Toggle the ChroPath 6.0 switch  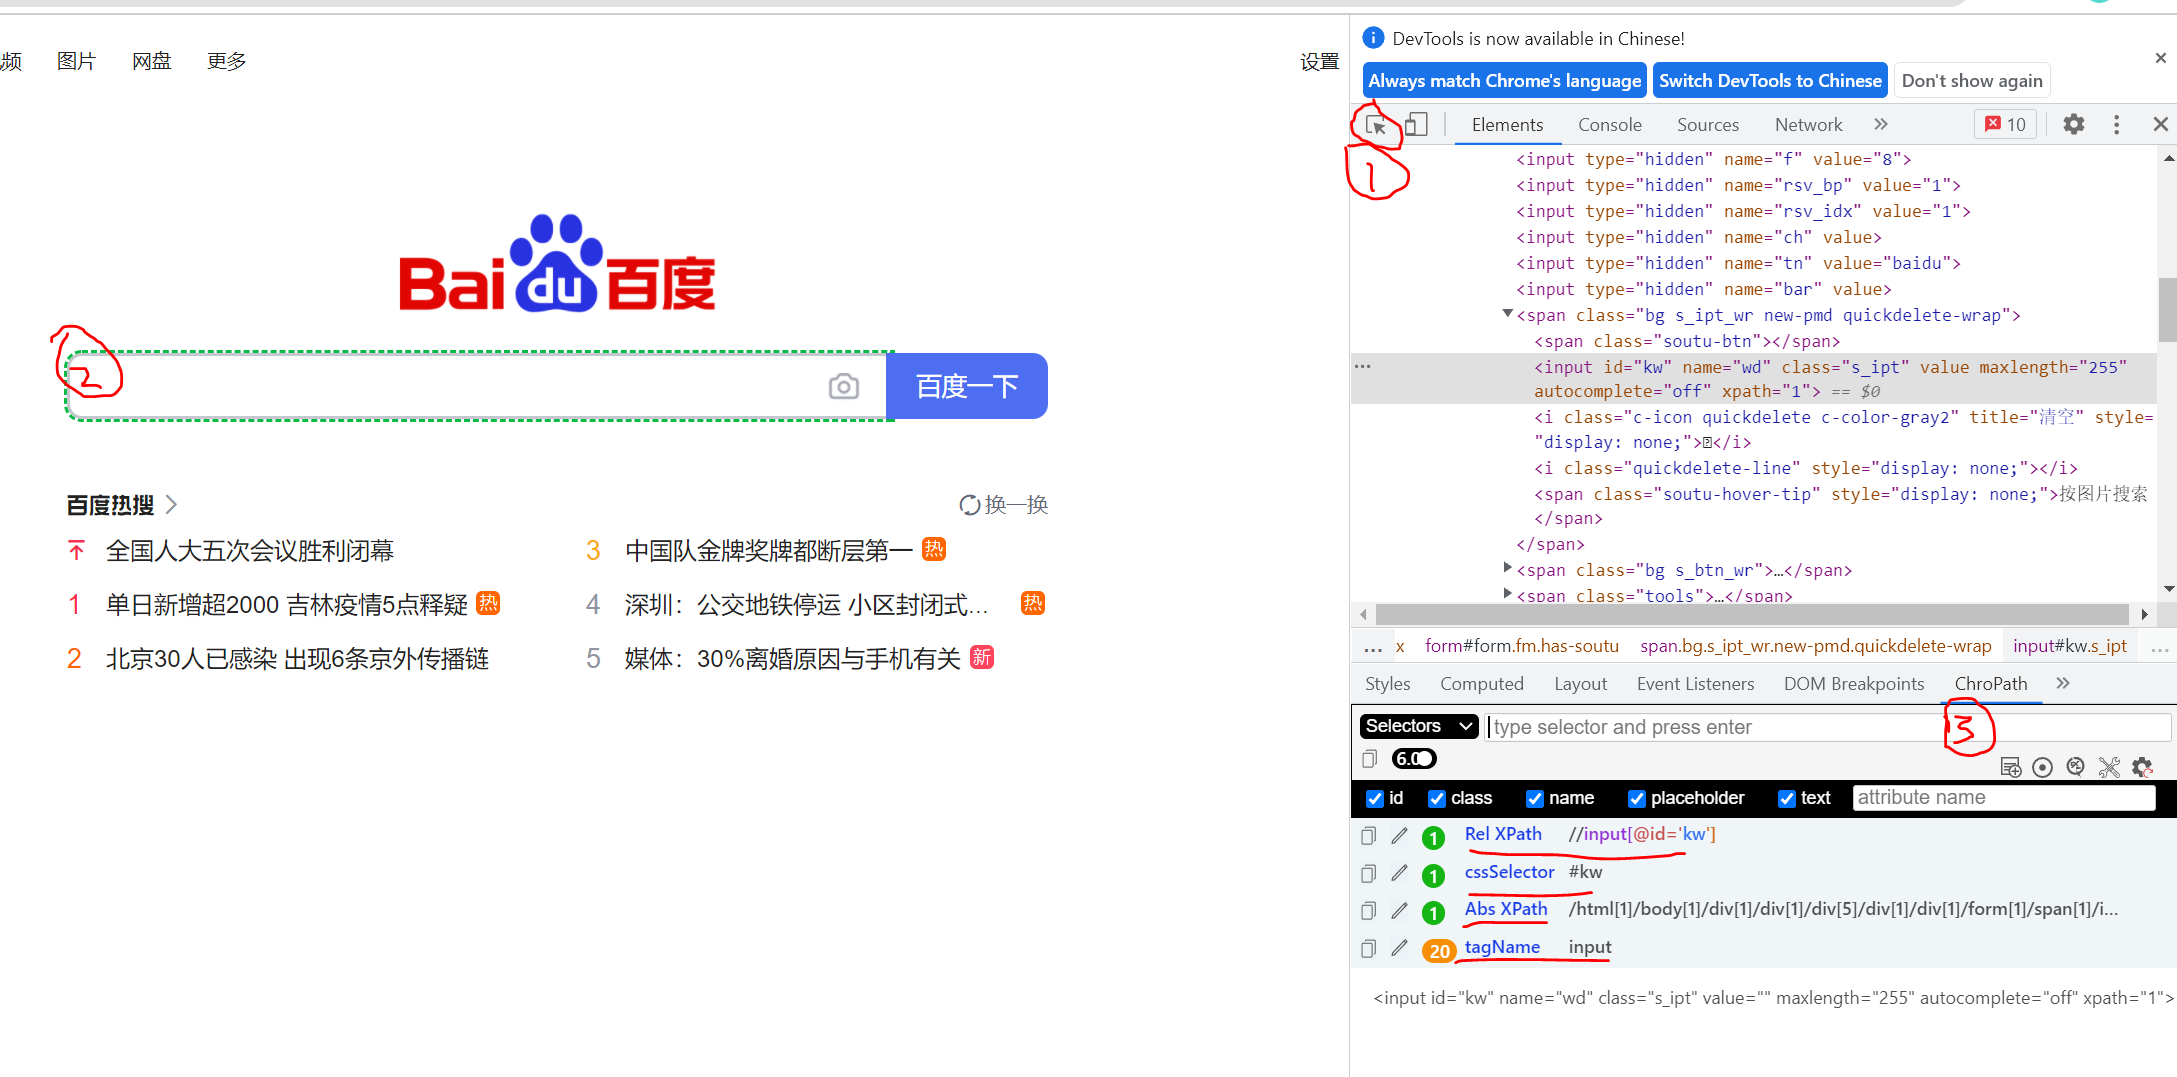click(x=1414, y=759)
